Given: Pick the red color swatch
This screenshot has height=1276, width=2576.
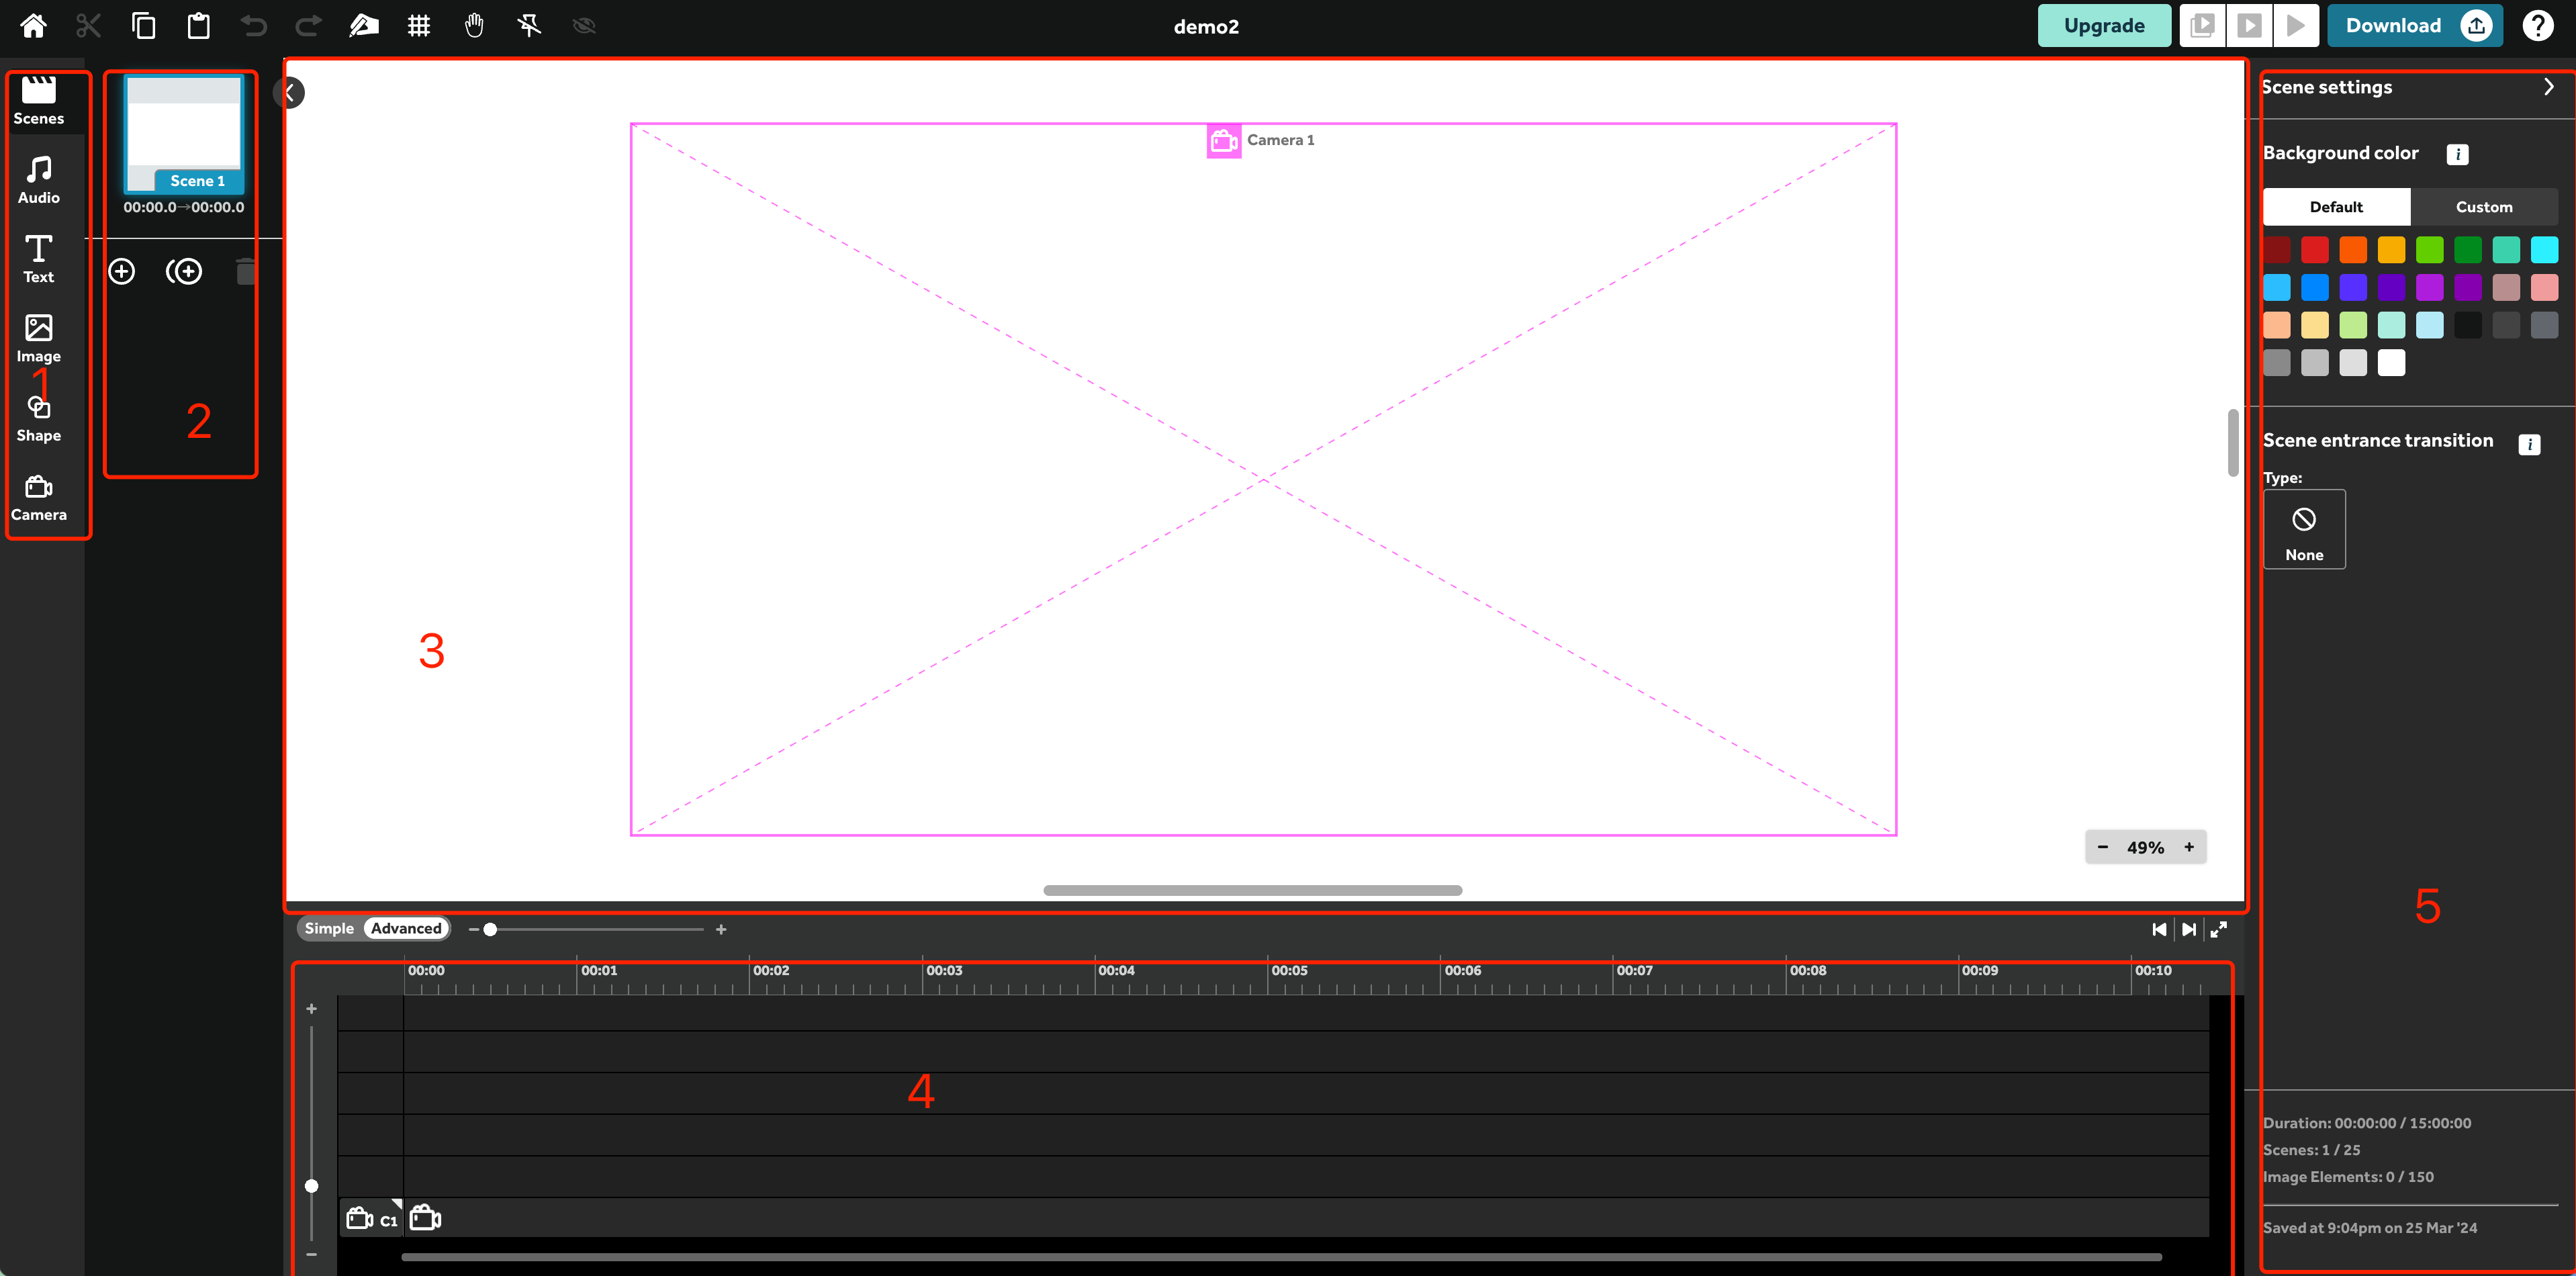Looking at the screenshot, I should click(2315, 249).
